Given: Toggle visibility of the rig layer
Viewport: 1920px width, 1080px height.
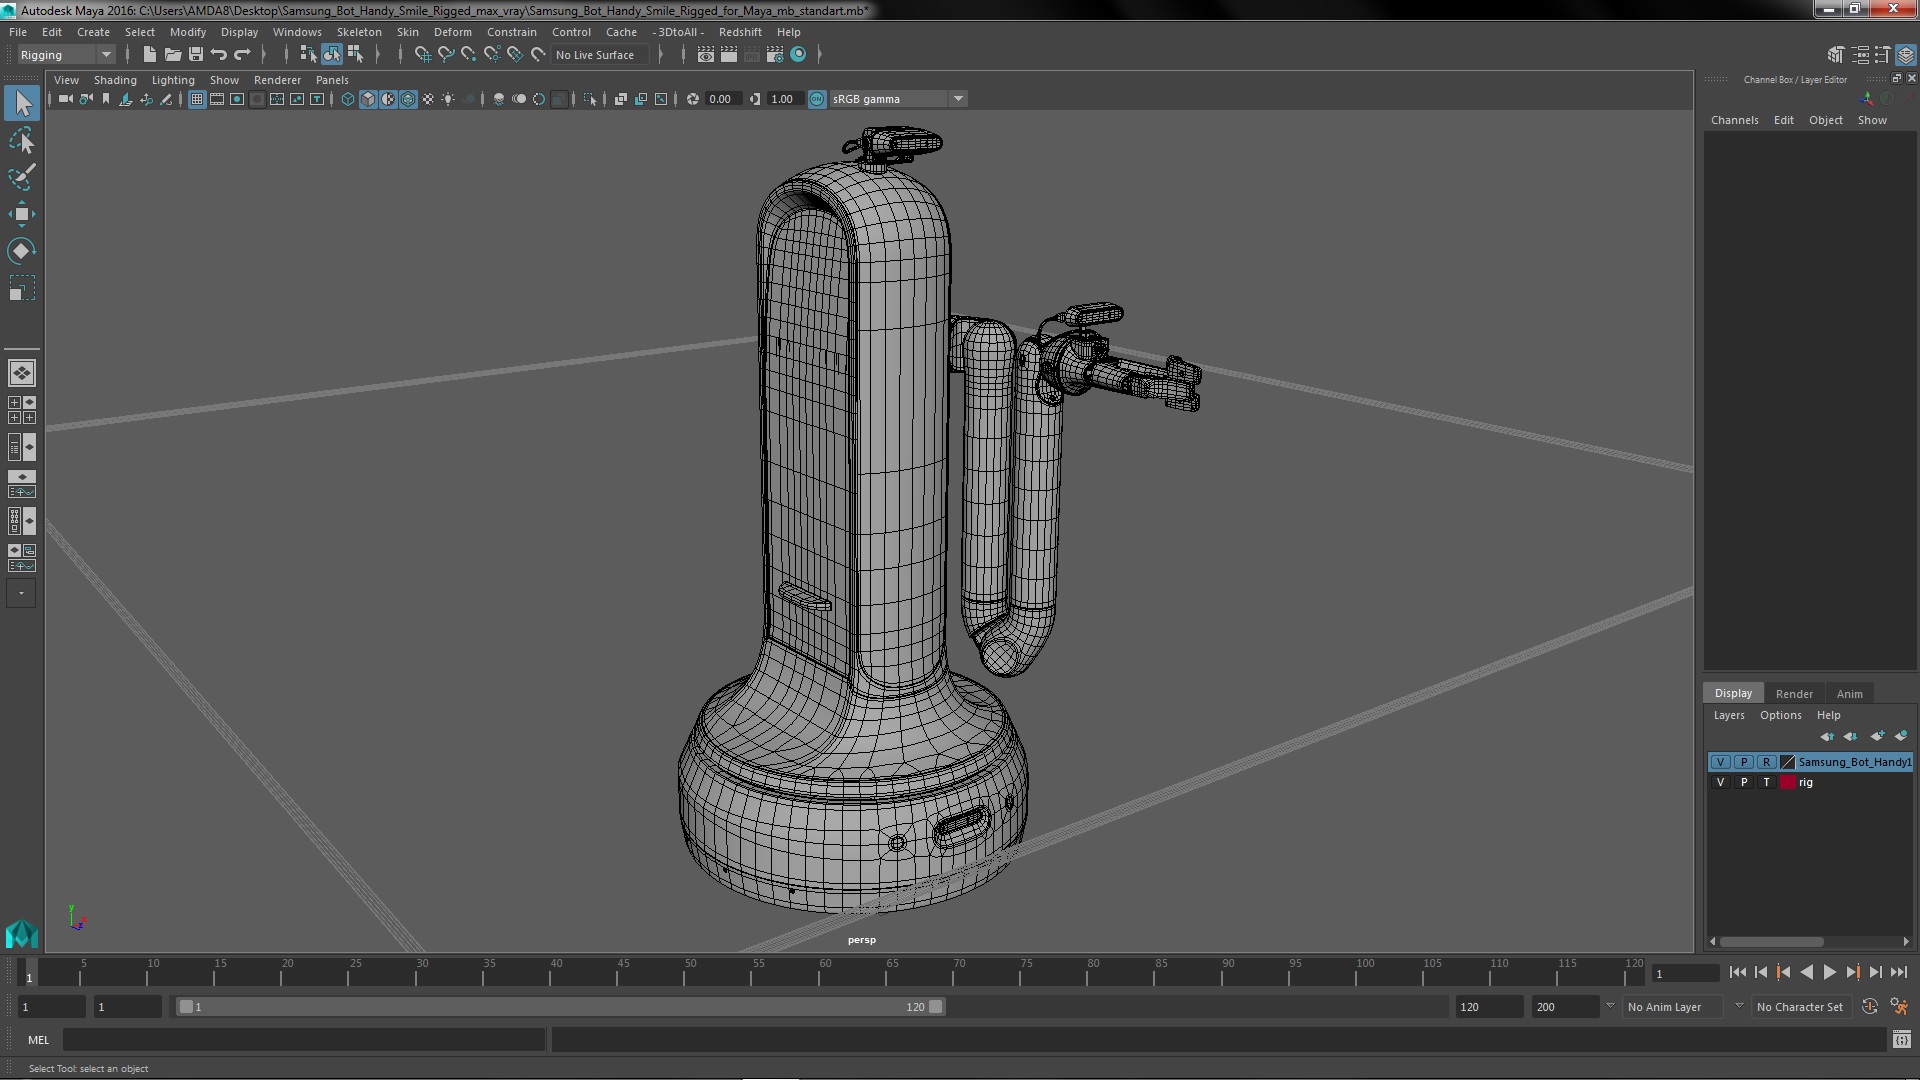Looking at the screenshot, I should coord(1720,782).
